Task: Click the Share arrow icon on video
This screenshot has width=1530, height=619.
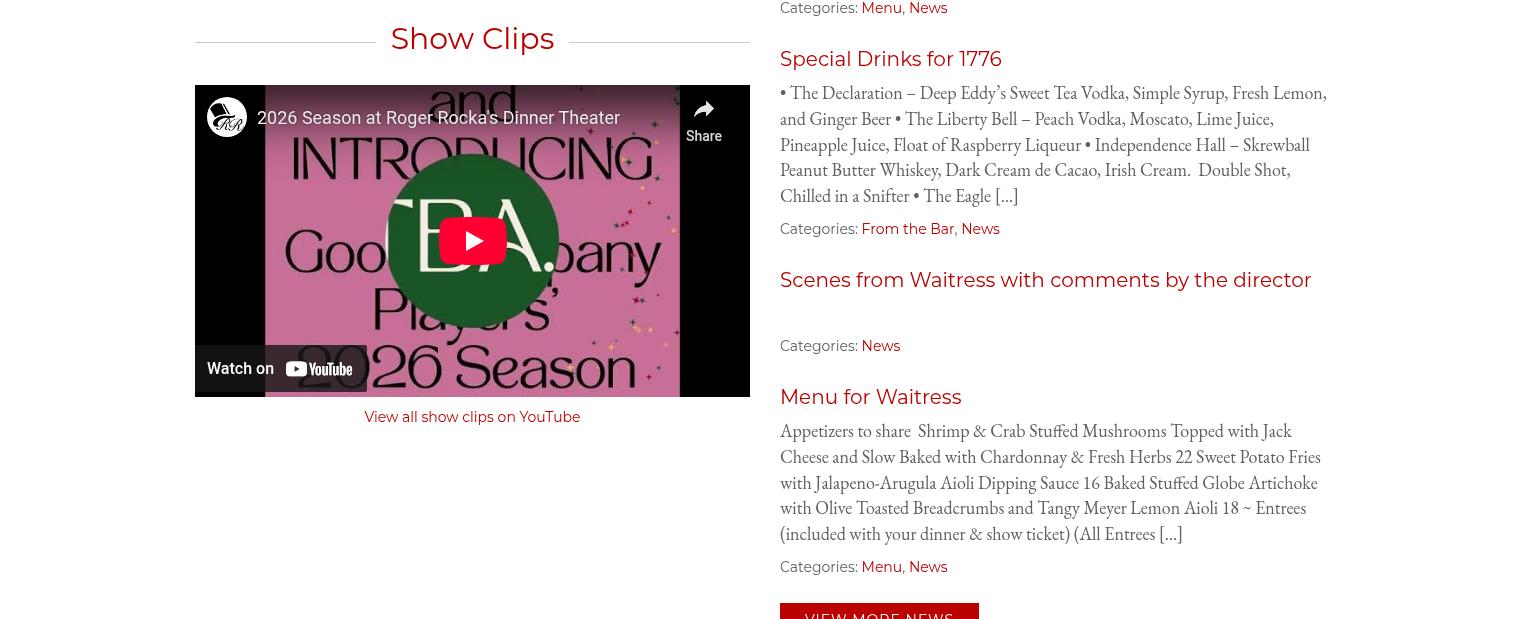Action: coord(704,110)
